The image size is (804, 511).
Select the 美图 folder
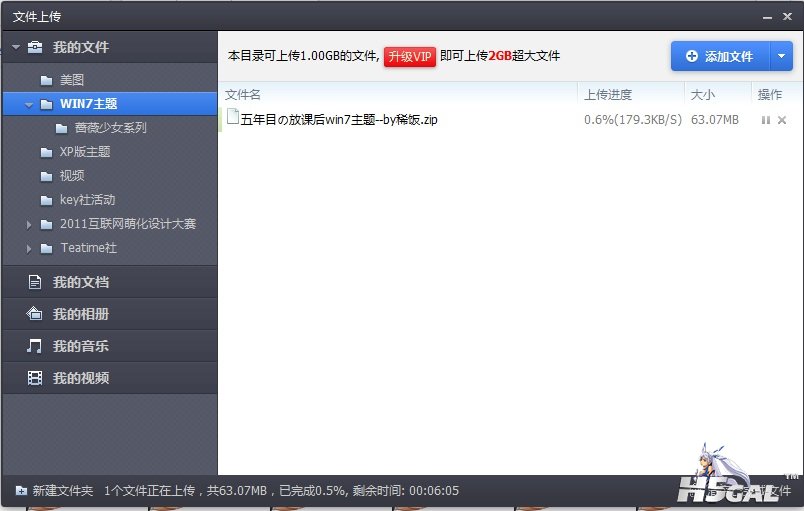(71, 80)
